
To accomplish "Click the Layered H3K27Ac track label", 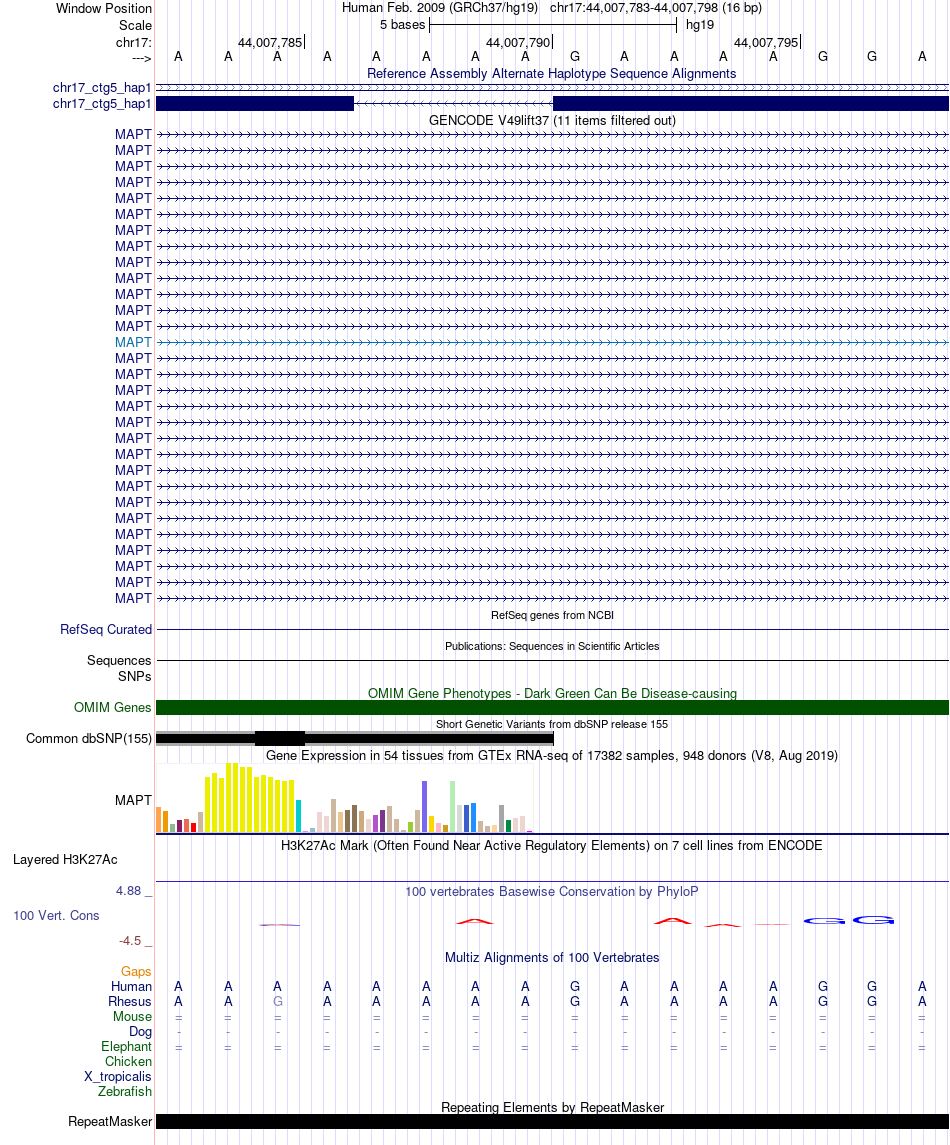I will click(x=65, y=860).
